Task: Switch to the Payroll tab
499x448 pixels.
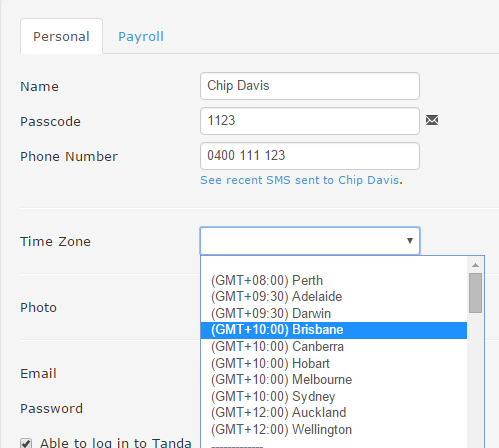Action: 141,36
